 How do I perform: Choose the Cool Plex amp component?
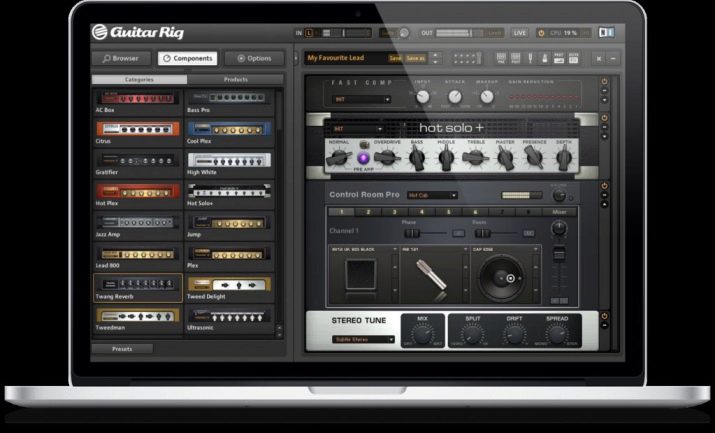229,133
